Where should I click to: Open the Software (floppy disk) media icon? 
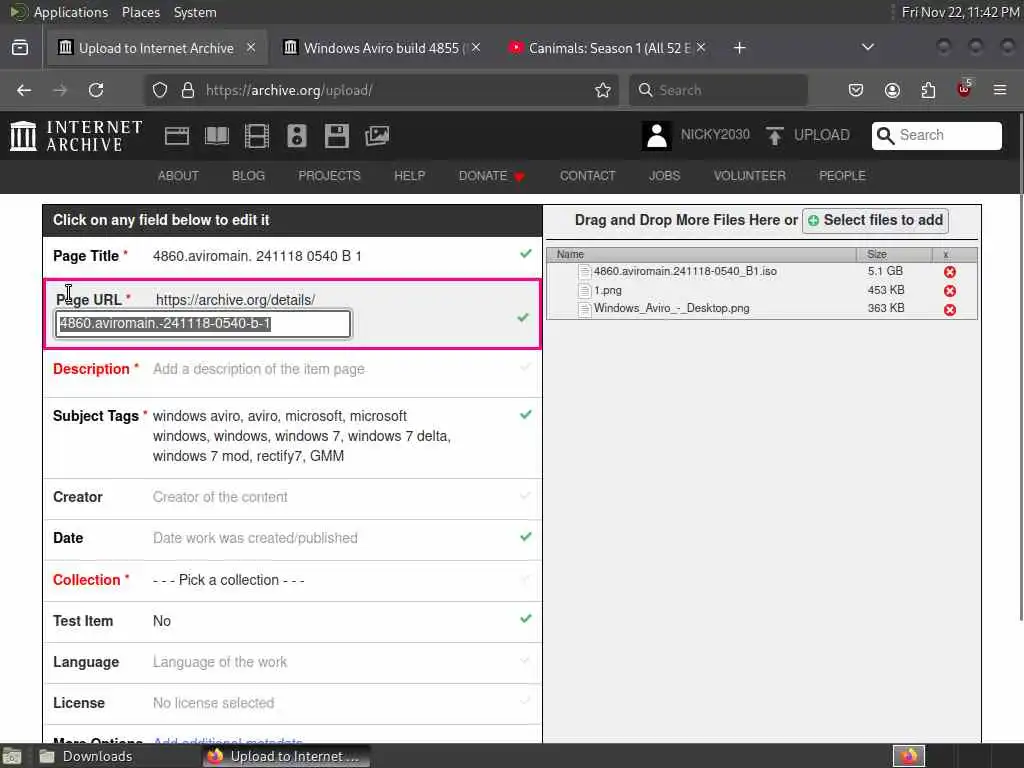337,136
